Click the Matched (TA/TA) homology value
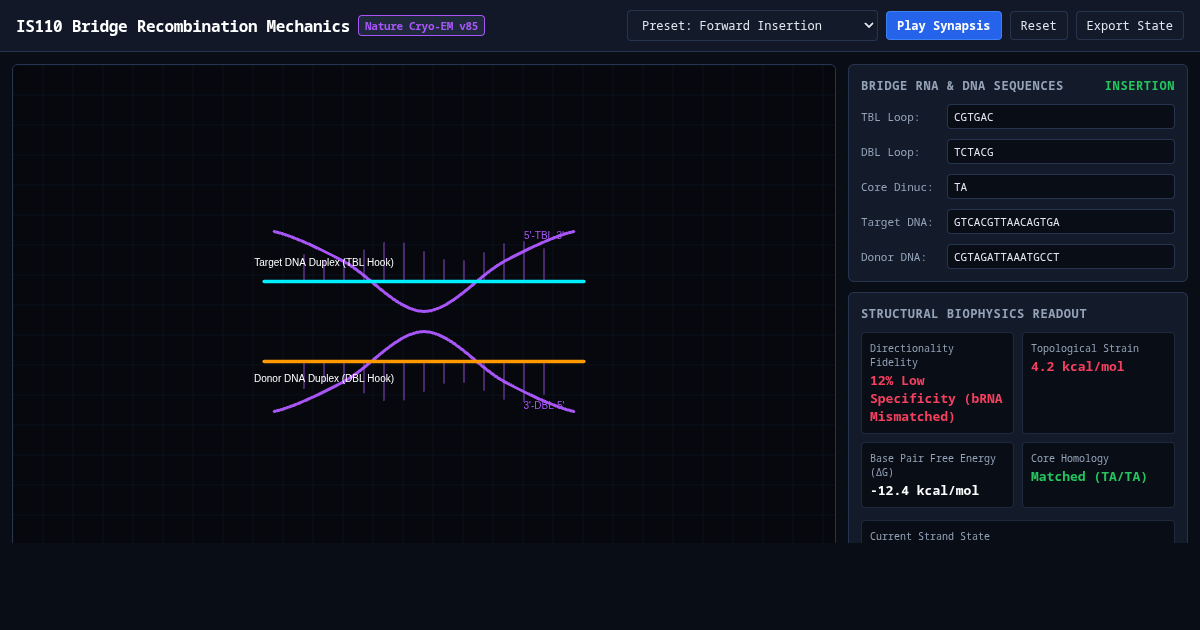1200x630 pixels. (1089, 477)
